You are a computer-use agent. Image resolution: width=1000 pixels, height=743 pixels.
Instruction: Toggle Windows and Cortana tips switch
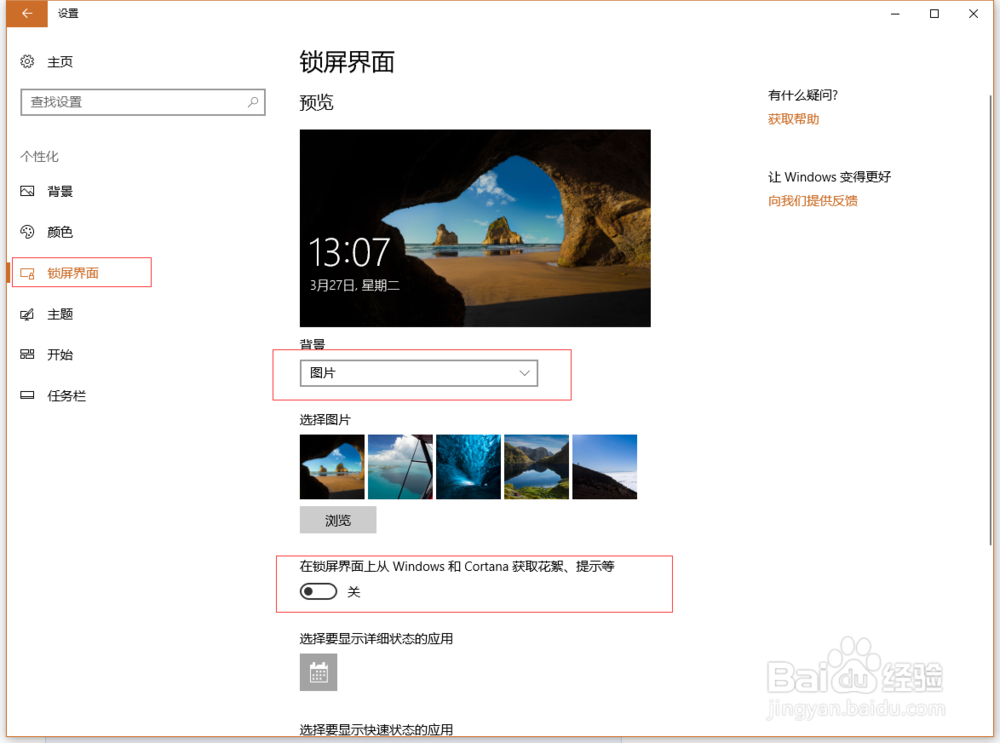coord(318,592)
